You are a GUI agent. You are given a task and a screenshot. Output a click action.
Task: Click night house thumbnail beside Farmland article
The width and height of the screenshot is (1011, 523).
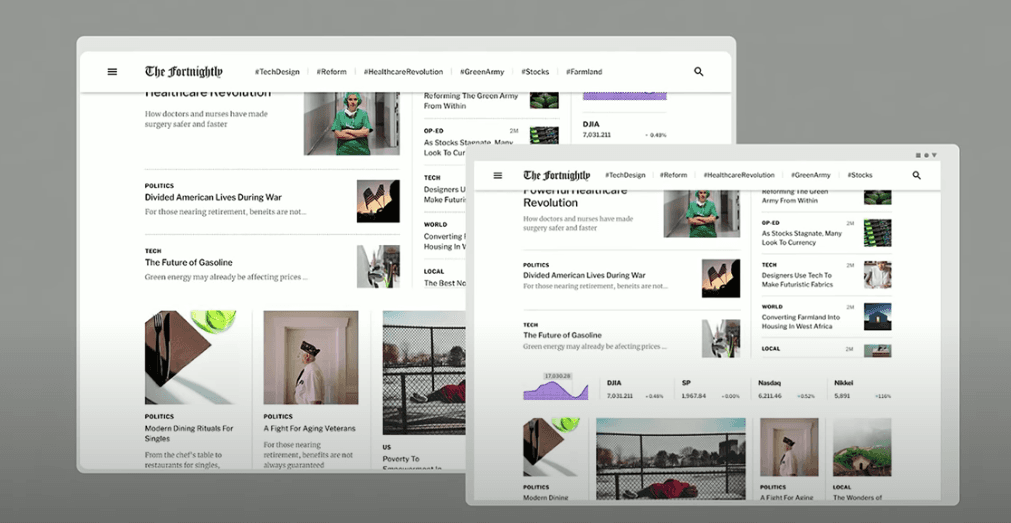click(x=878, y=317)
